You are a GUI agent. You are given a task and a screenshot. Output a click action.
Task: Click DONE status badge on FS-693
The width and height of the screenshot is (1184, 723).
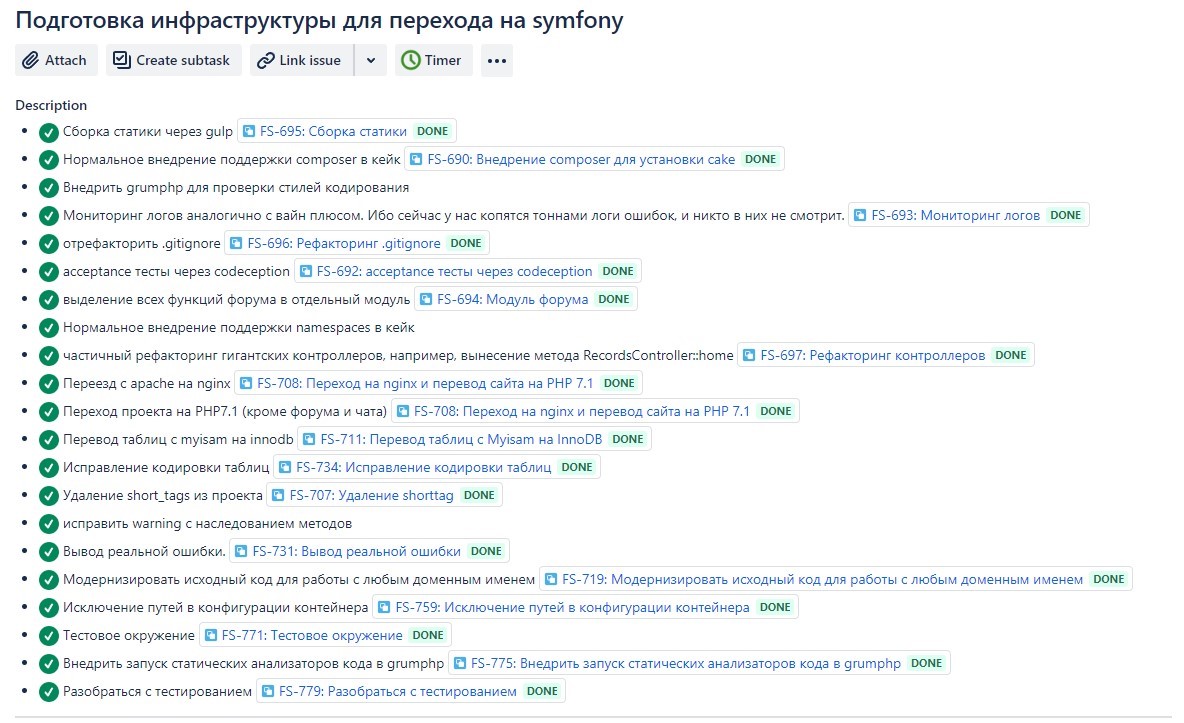[1065, 215]
